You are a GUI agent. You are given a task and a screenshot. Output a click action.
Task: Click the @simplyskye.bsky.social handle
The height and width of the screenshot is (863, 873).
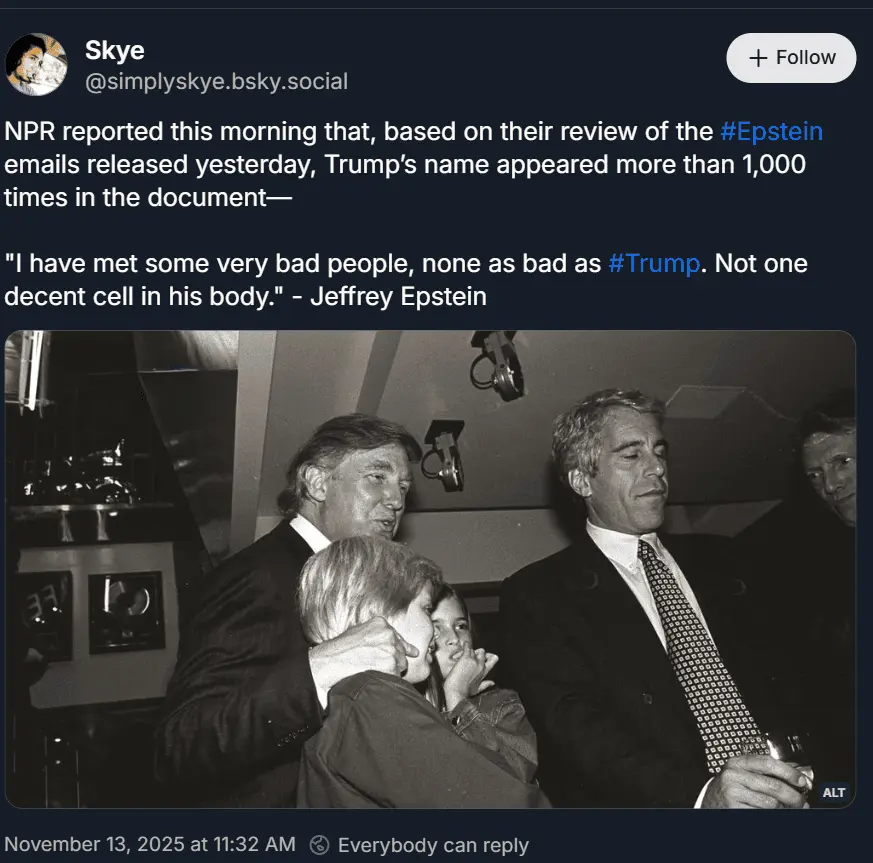[x=216, y=82]
